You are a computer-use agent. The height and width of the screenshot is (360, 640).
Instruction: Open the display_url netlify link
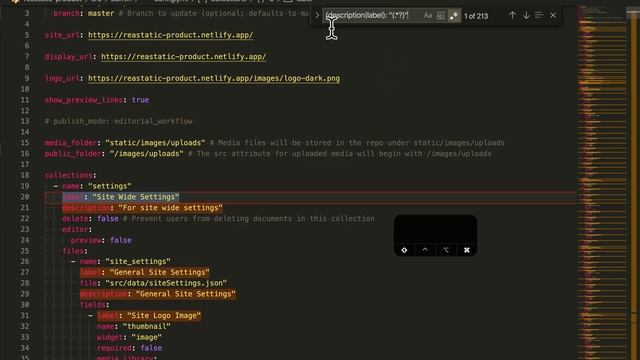(183, 57)
